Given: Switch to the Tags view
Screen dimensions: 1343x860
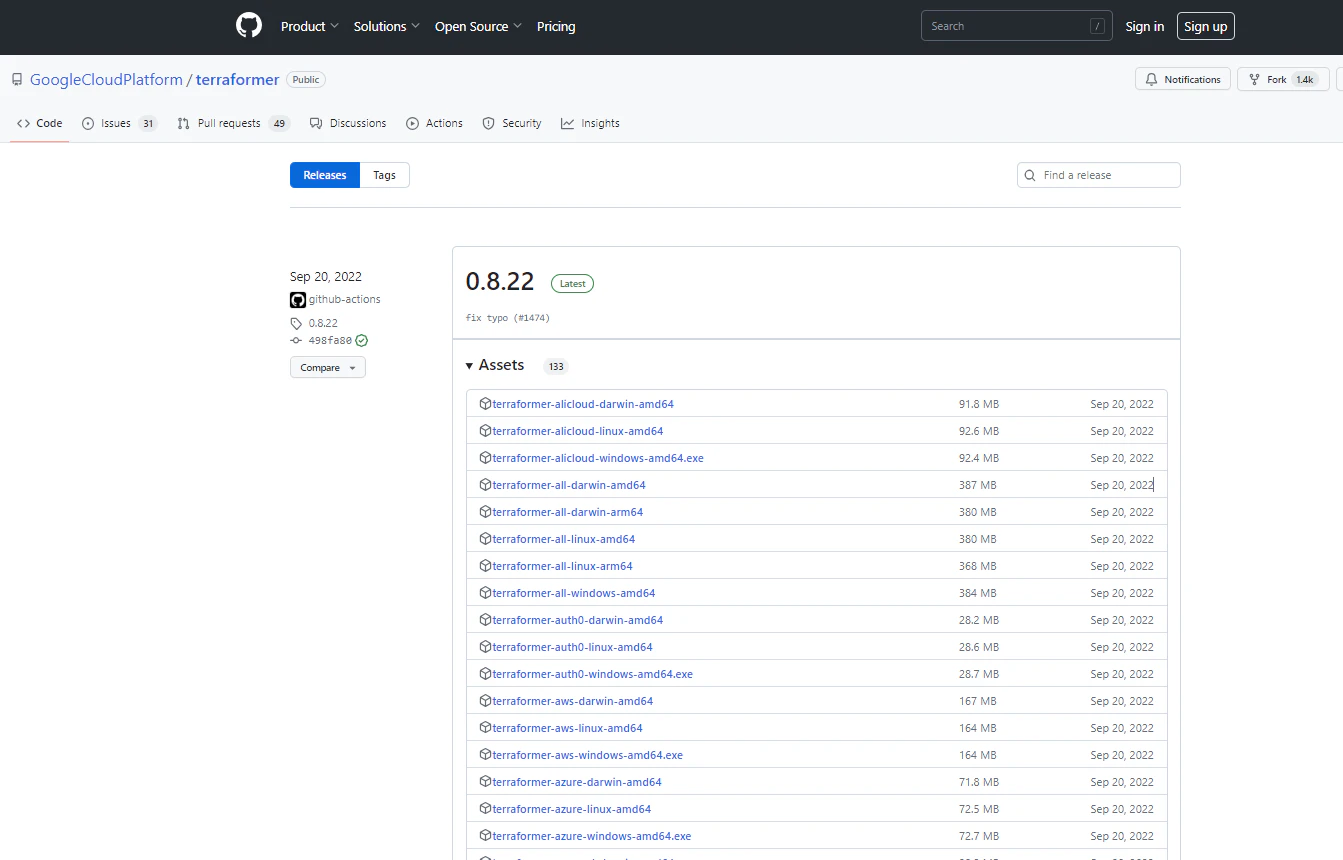Looking at the screenshot, I should point(385,176).
